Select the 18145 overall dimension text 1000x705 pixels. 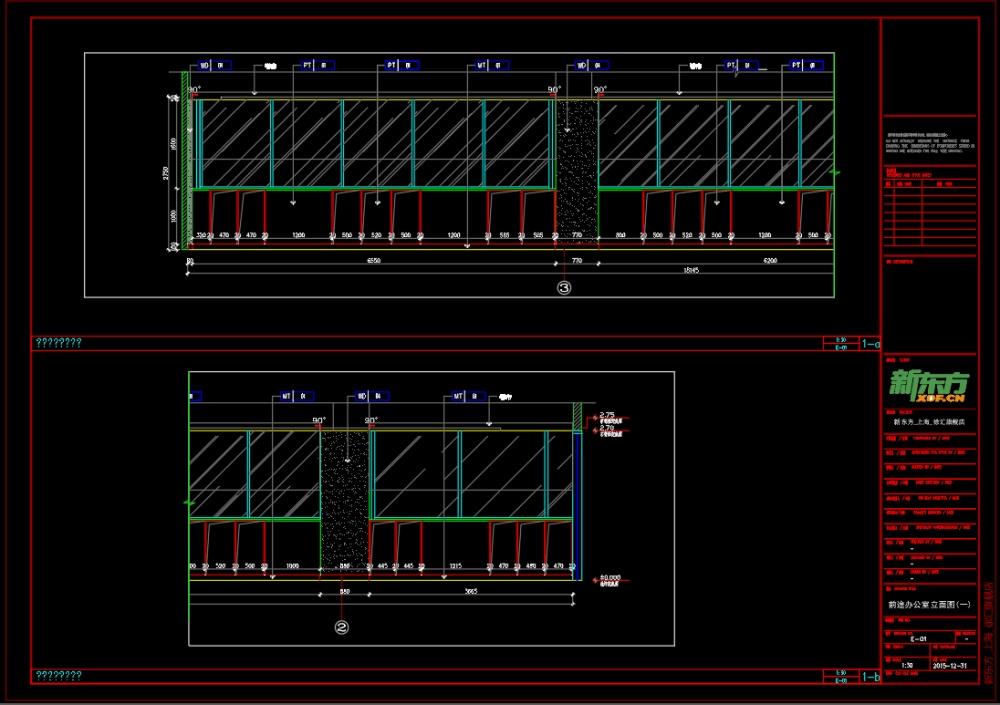point(689,270)
